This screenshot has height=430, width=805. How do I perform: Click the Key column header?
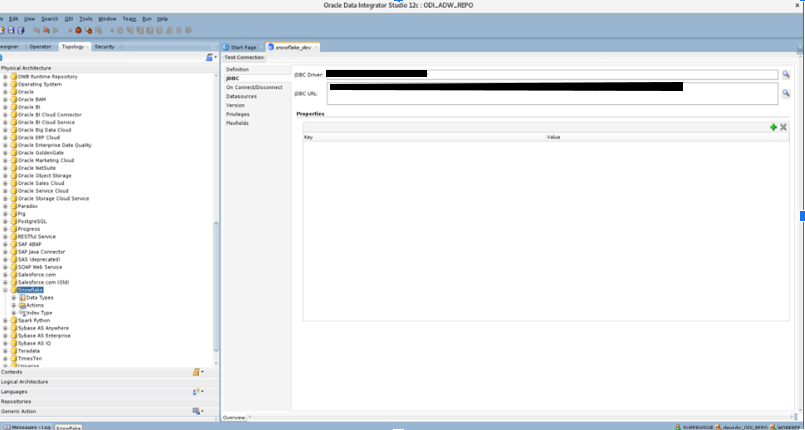(x=424, y=138)
